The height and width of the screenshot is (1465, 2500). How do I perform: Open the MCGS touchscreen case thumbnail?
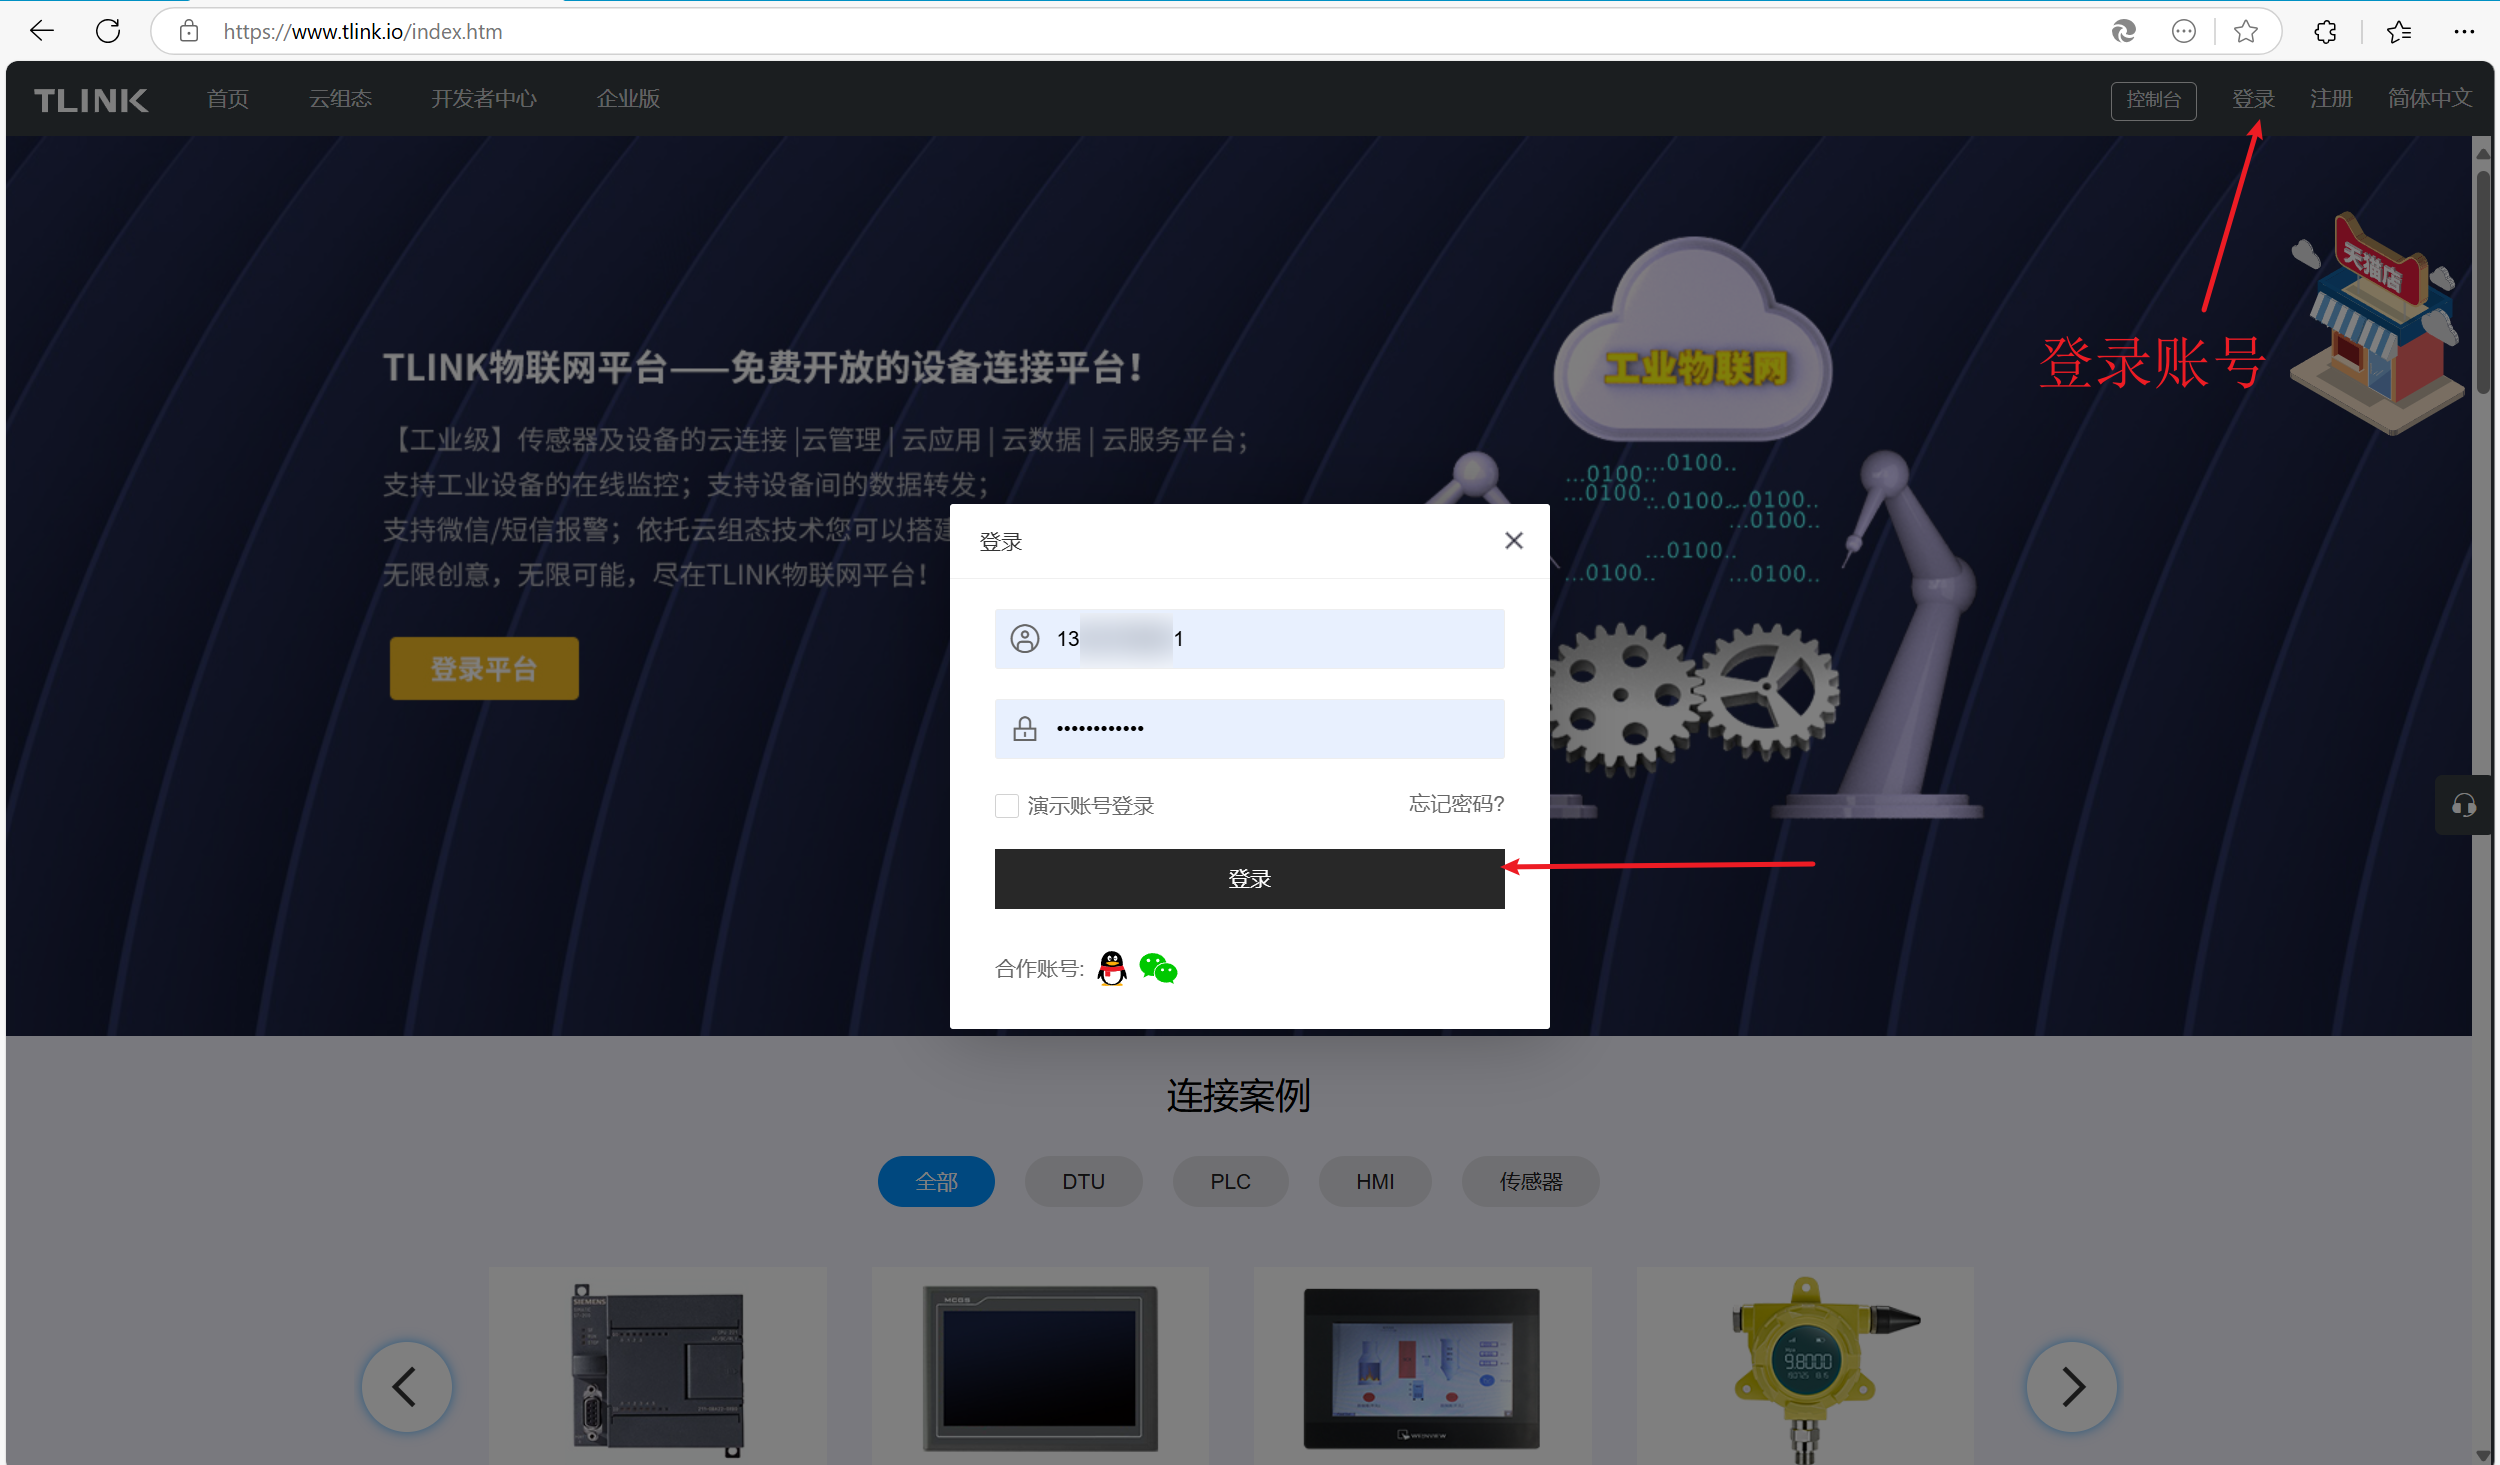tap(1040, 1368)
